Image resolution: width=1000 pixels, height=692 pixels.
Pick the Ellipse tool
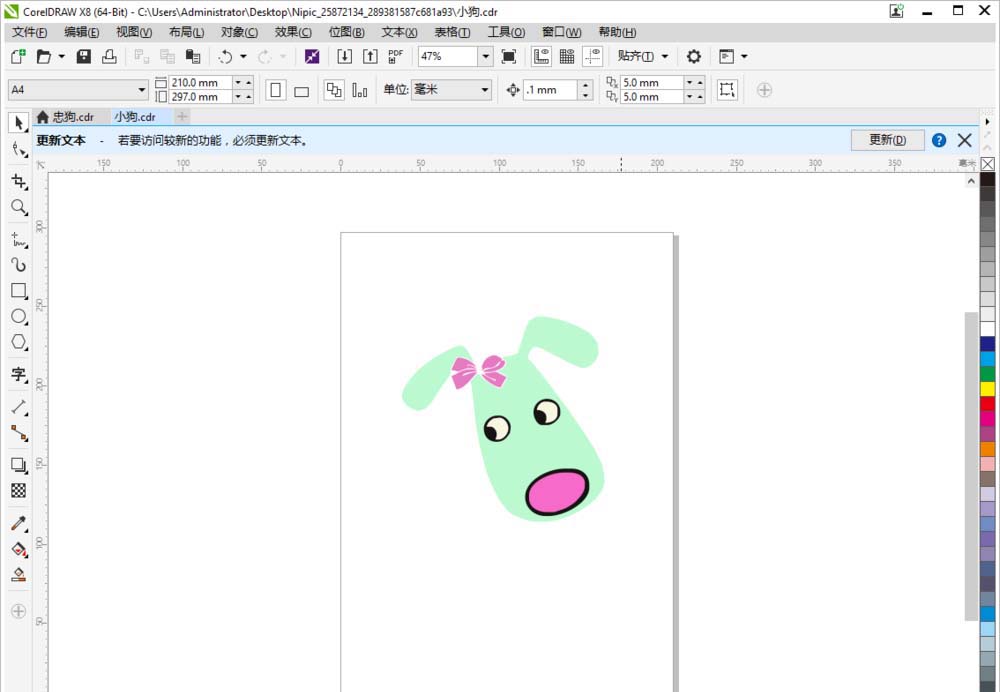(19, 316)
